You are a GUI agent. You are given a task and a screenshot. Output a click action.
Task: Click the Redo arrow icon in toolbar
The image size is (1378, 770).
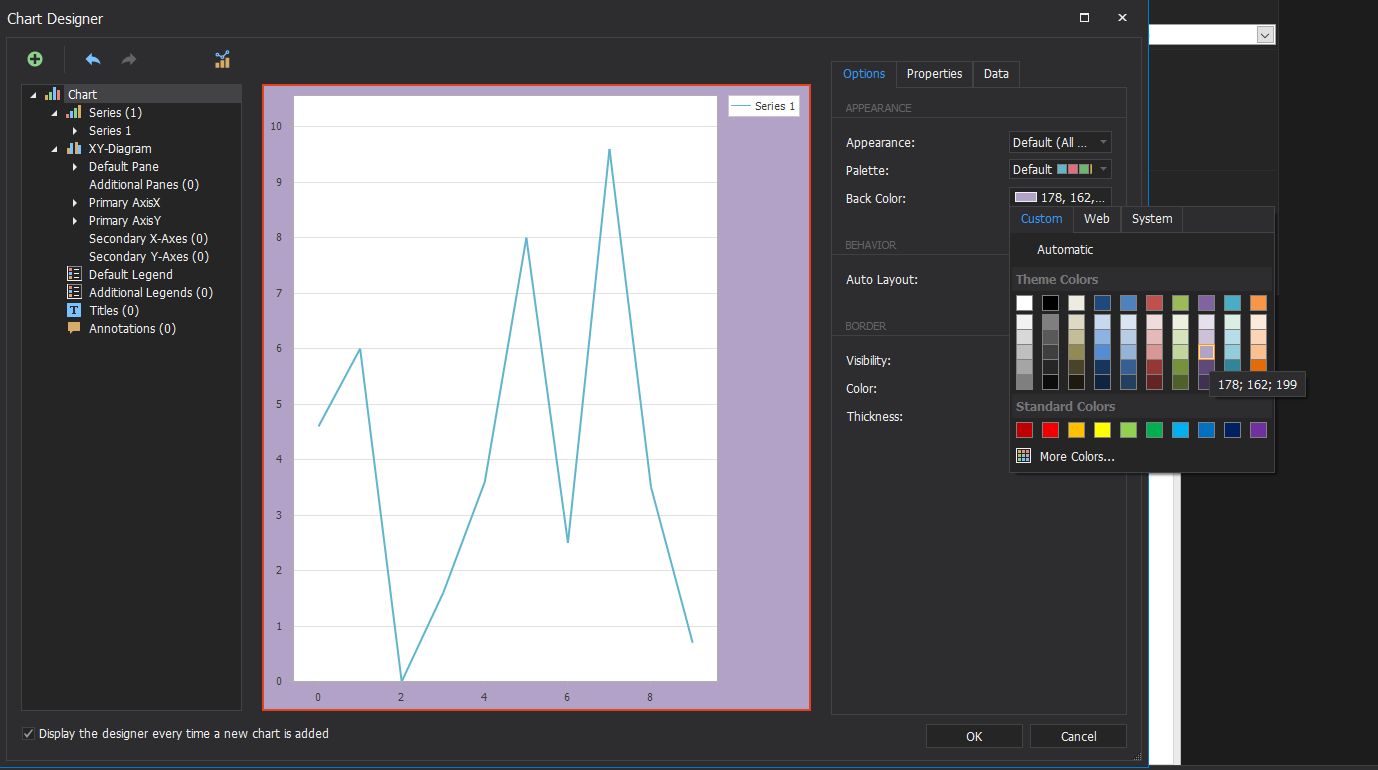pos(129,60)
